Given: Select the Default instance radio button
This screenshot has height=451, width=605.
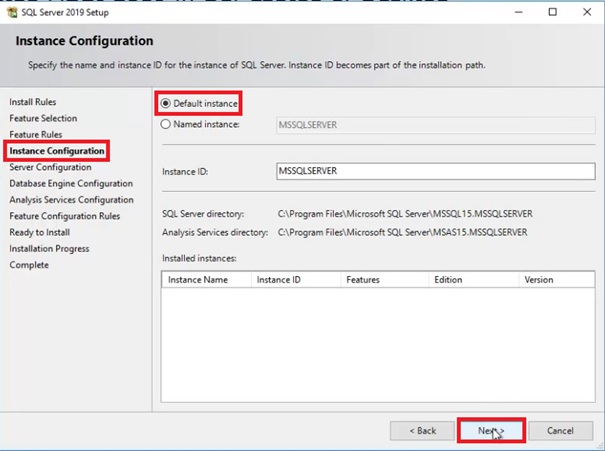Looking at the screenshot, I should 166,103.
